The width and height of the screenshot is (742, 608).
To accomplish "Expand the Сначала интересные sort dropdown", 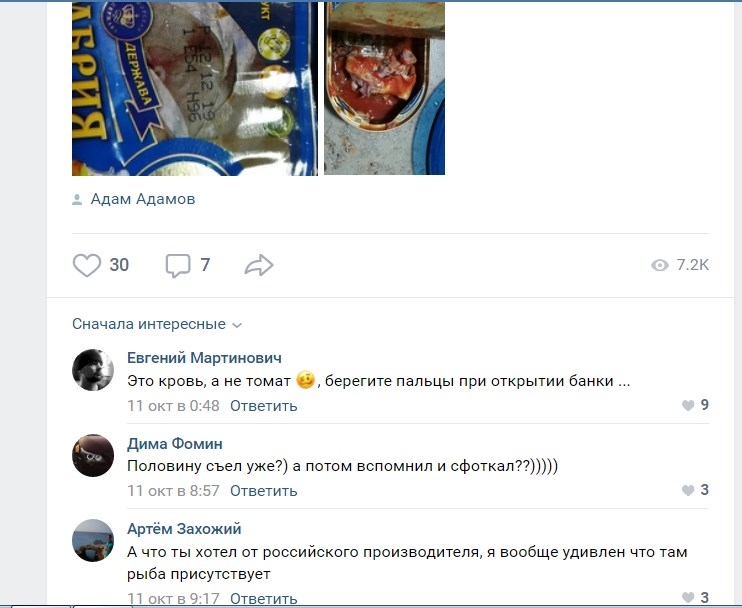I will click(157, 324).
